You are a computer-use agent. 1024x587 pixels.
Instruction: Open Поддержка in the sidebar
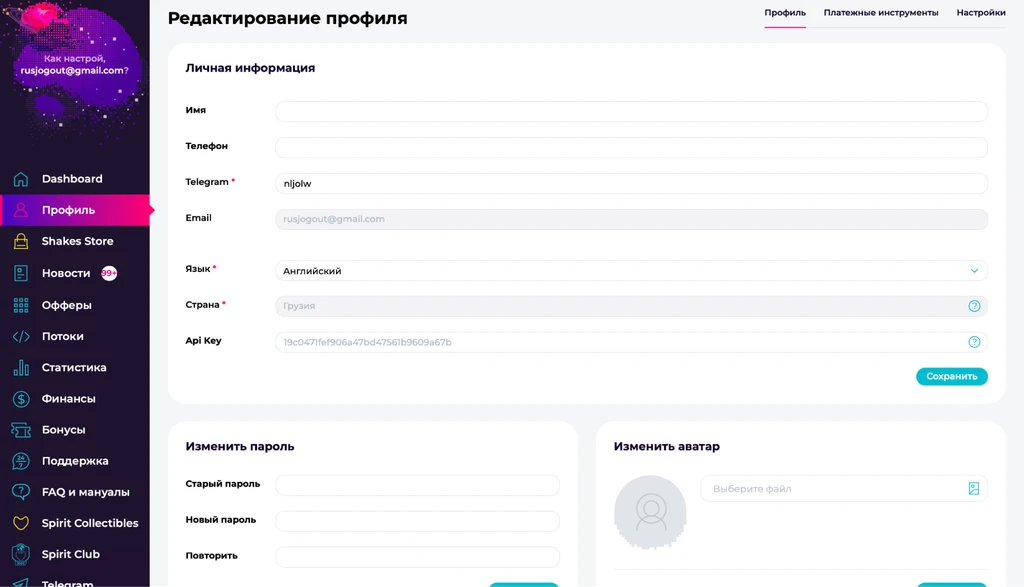(74, 461)
